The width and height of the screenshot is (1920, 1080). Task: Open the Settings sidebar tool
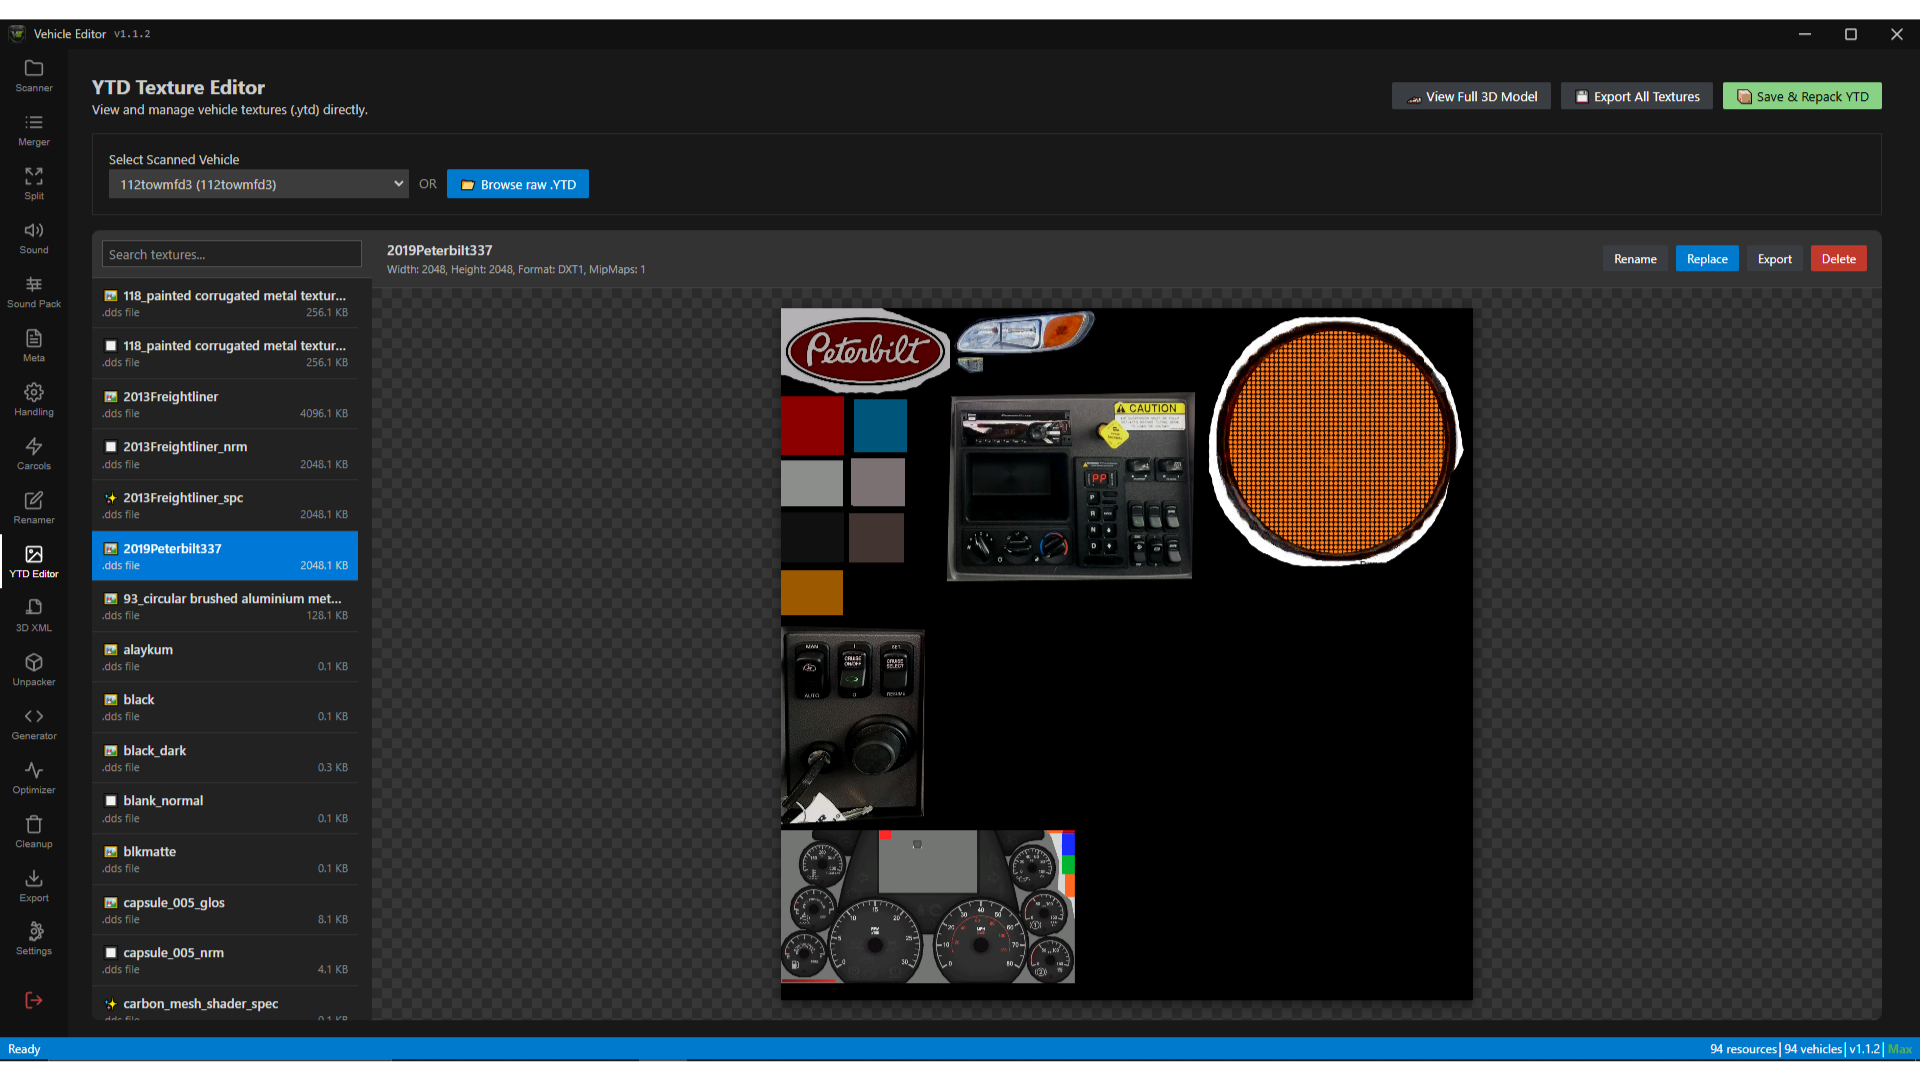click(34, 939)
